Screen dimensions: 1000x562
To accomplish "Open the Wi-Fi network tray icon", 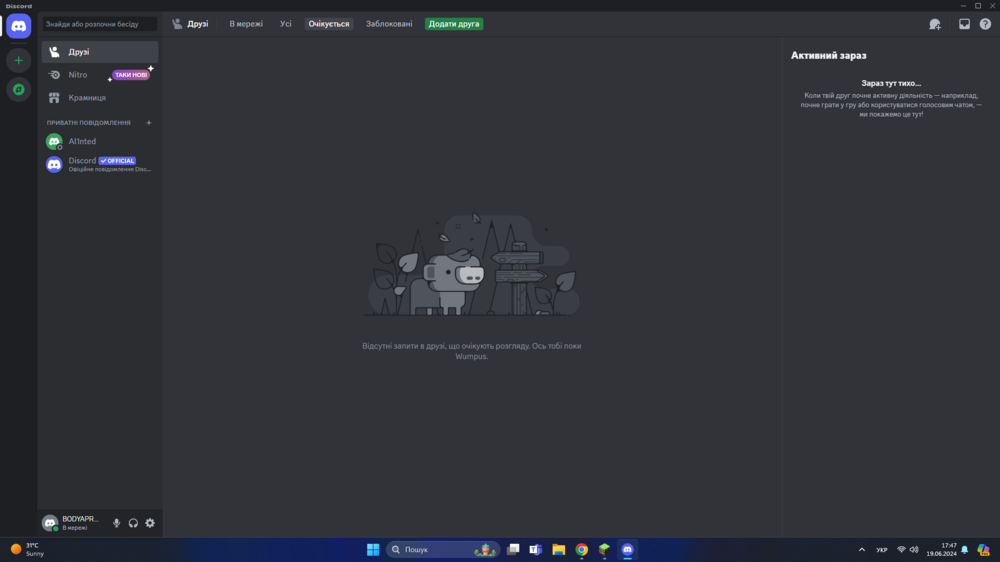I will coord(901,549).
